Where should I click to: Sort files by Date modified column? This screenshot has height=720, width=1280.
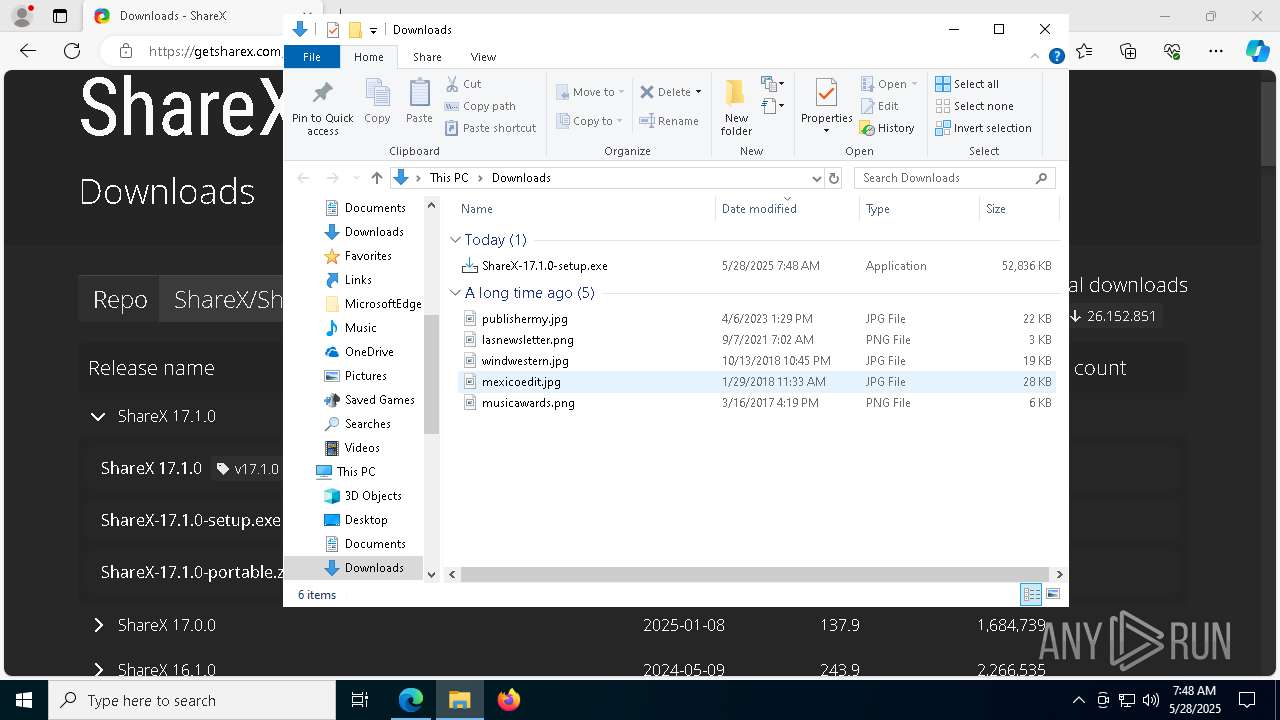pyautogui.click(x=787, y=209)
